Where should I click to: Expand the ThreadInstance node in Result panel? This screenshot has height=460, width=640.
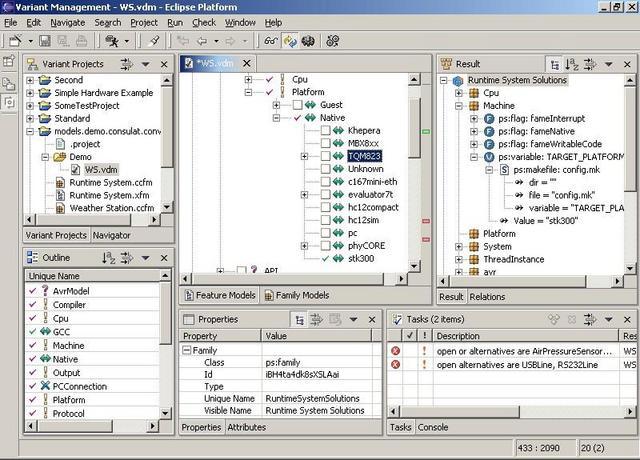pyautogui.click(x=459, y=260)
